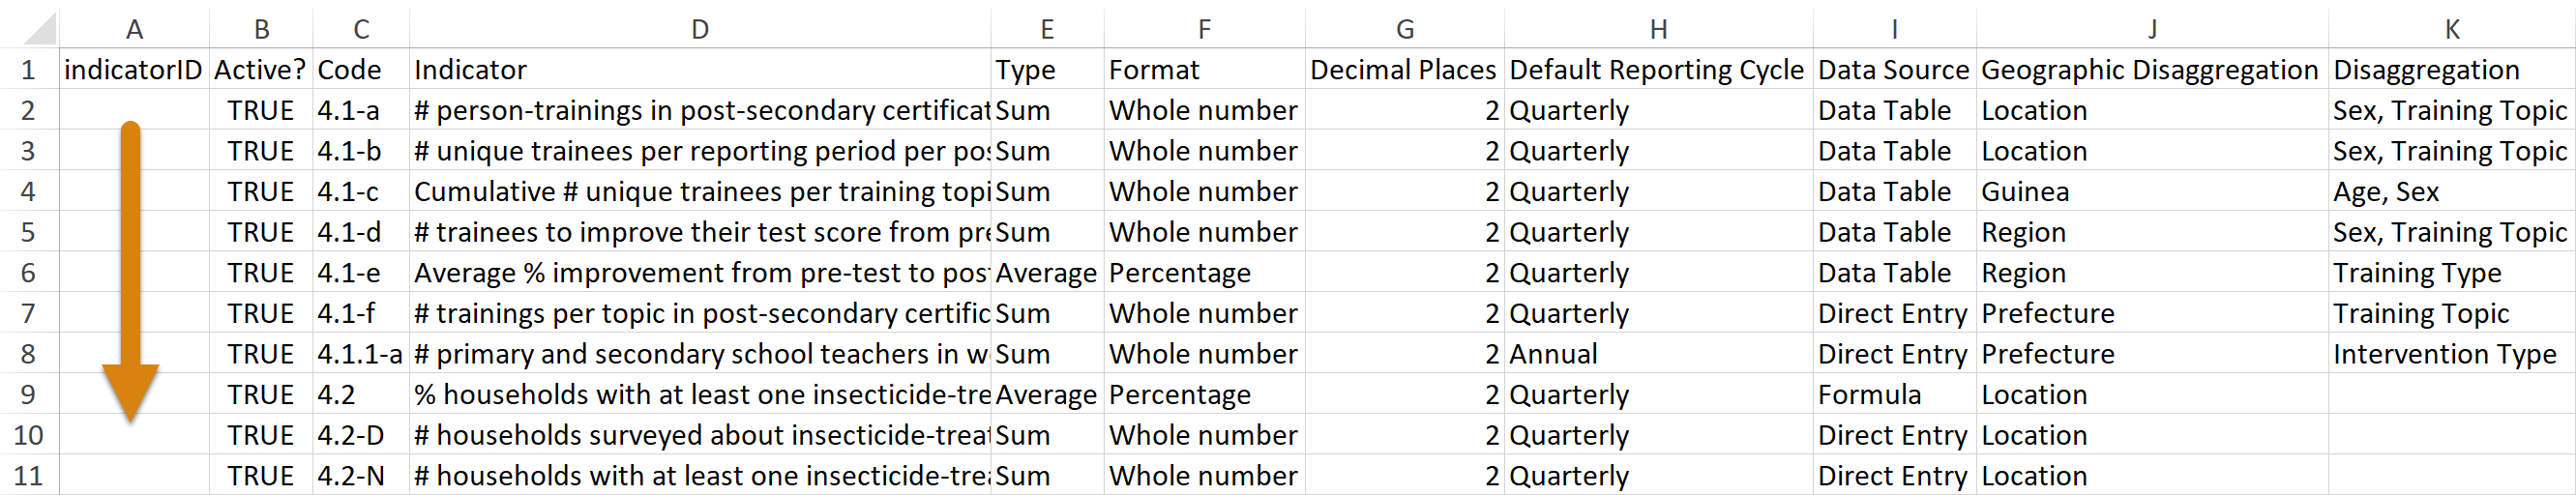Select the Training Type disaggregation cell

pyautogui.click(x=2452, y=273)
